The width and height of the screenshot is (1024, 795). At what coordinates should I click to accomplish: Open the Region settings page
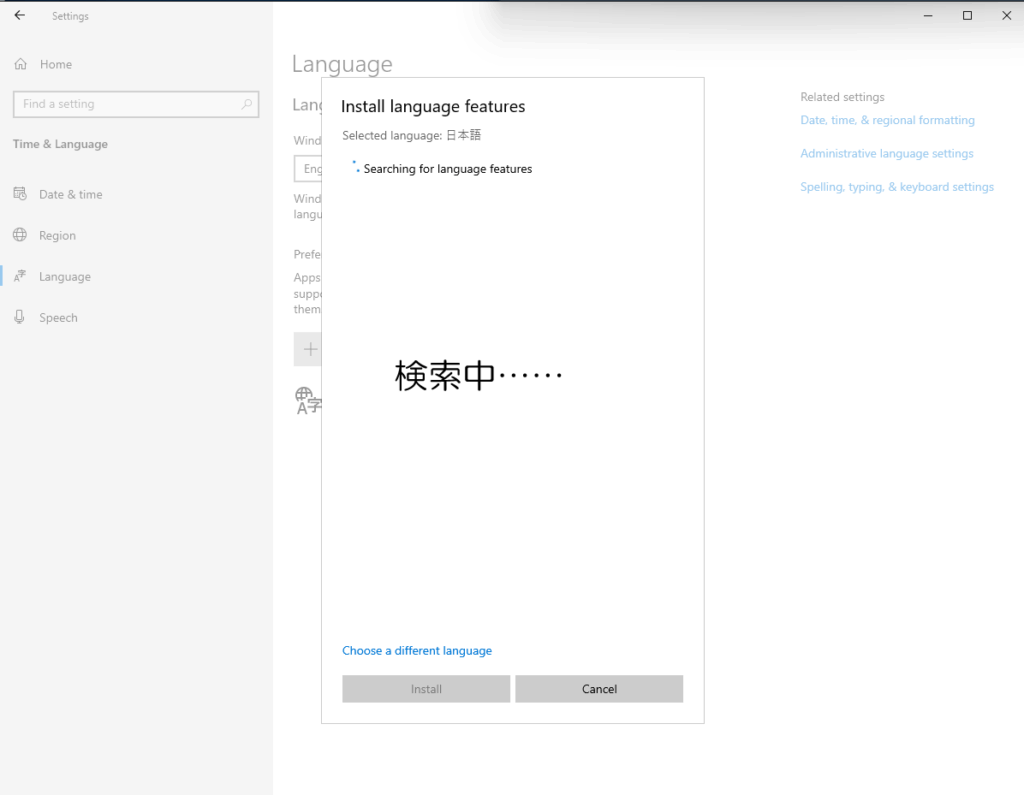pos(57,235)
